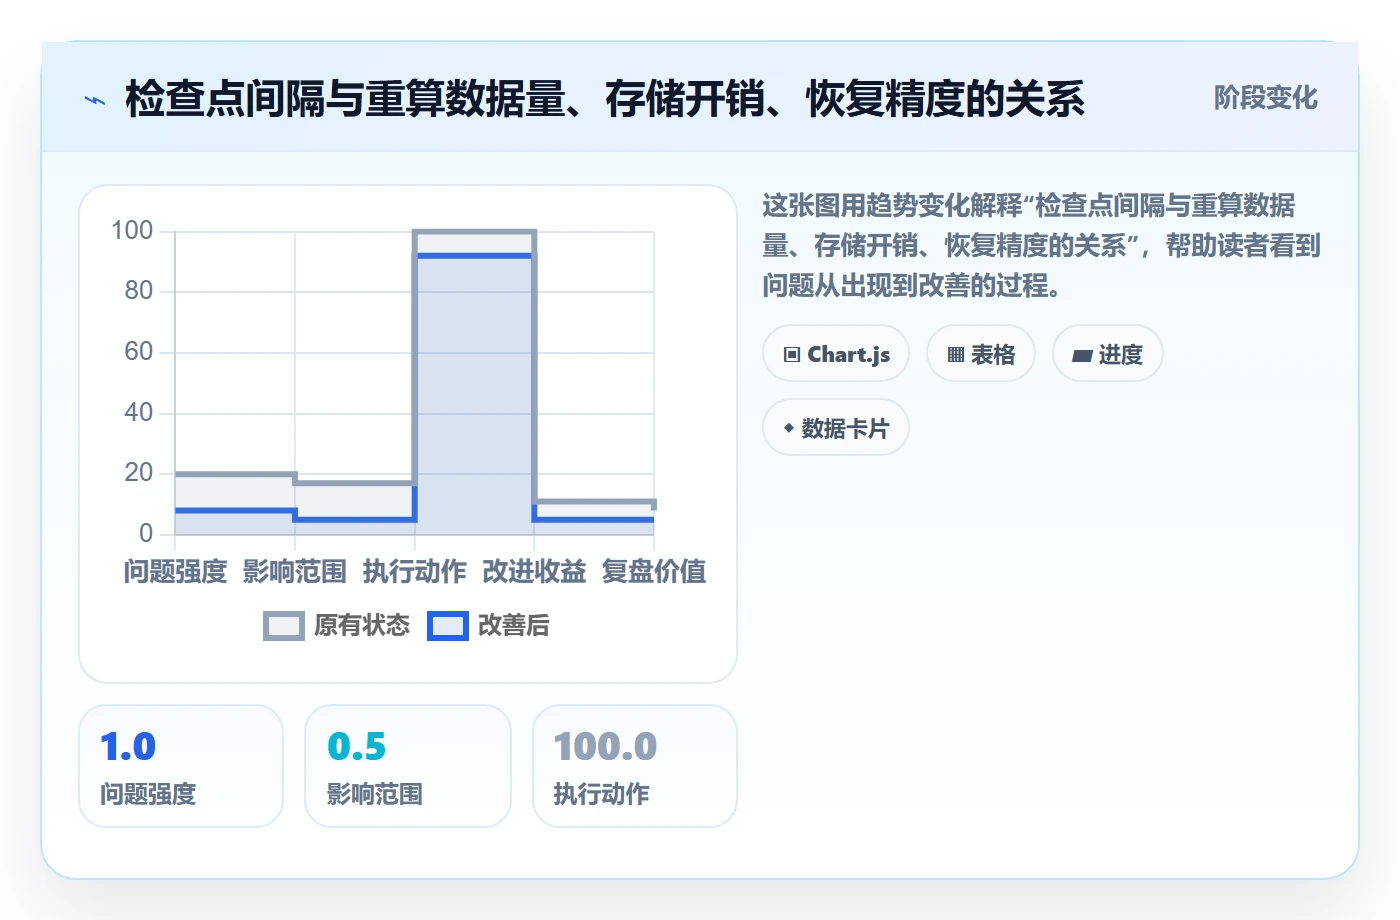The width and height of the screenshot is (1400, 920).
Task: Toggle the 改善后 legend series
Action: 489,626
